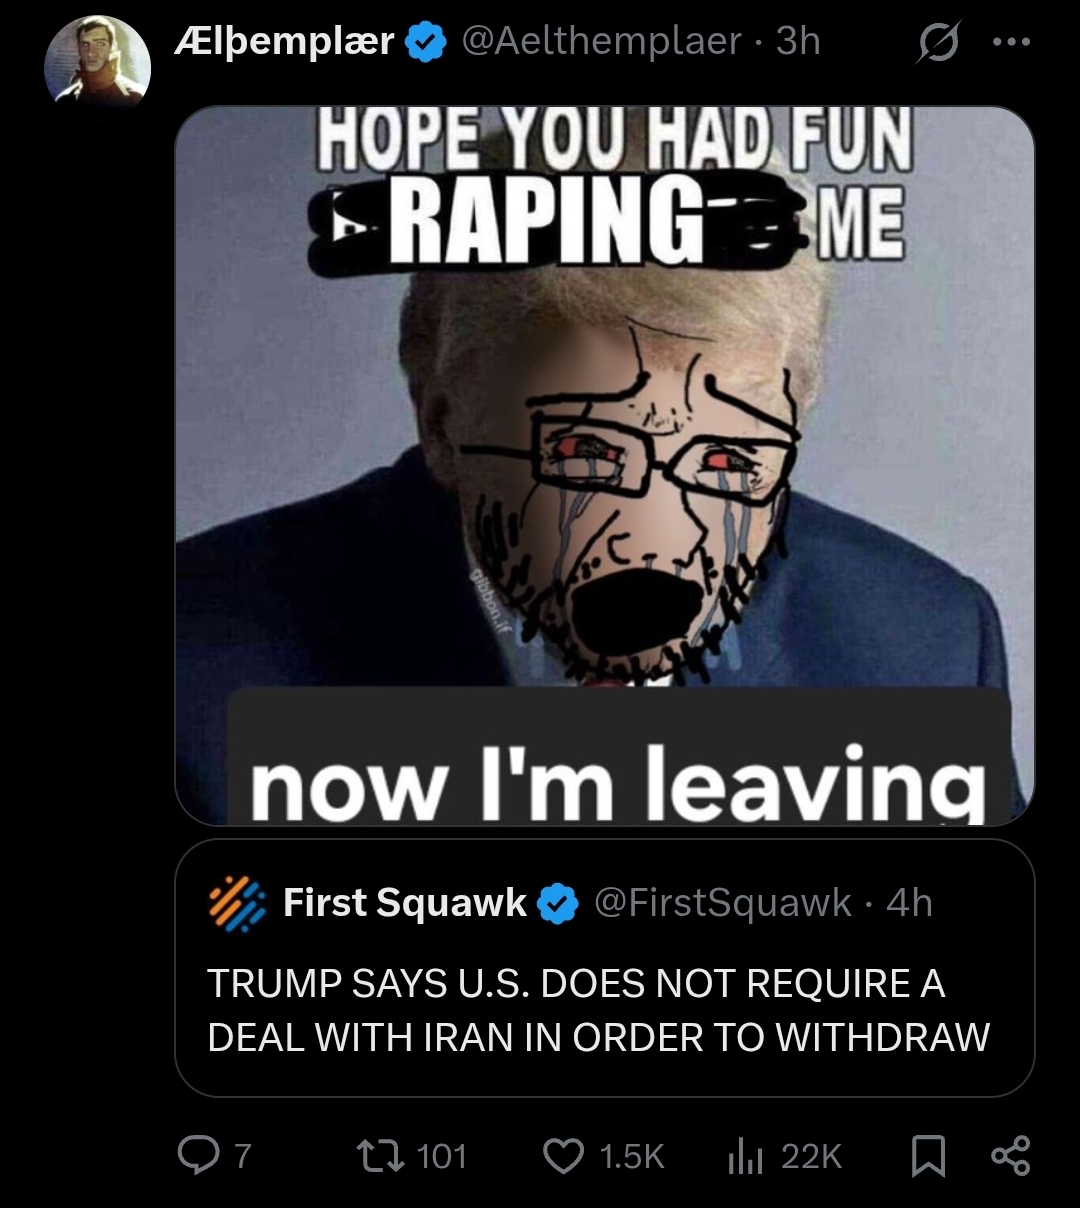Open the reply comment icon
This screenshot has width=1080, height=1208.
point(199,1156)
